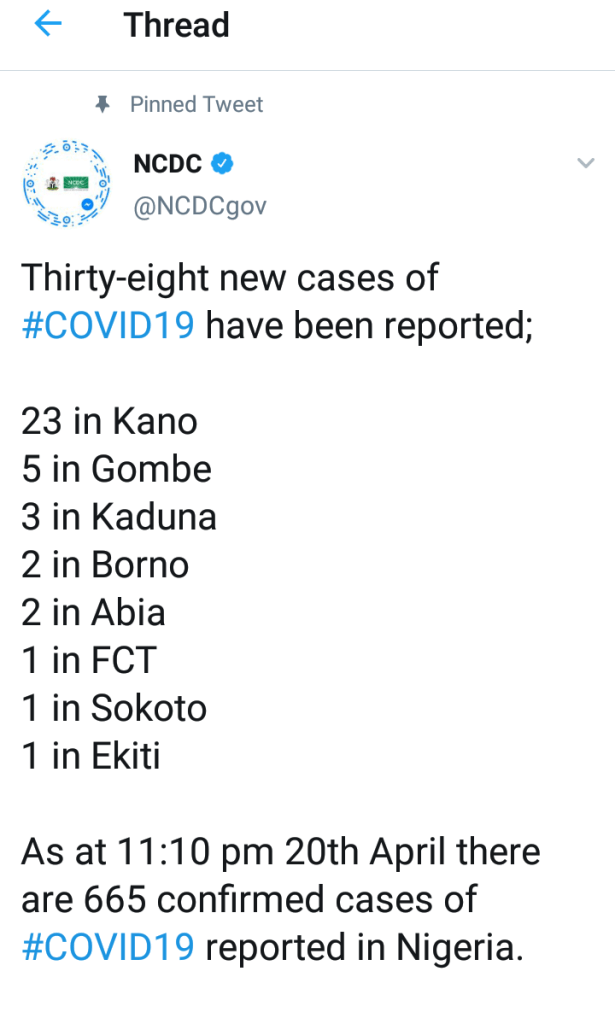Tap the 'As at 11:10 pm 20th April' sentence
The width and height of the screenshot is (615, 1024).
point(280,852)
